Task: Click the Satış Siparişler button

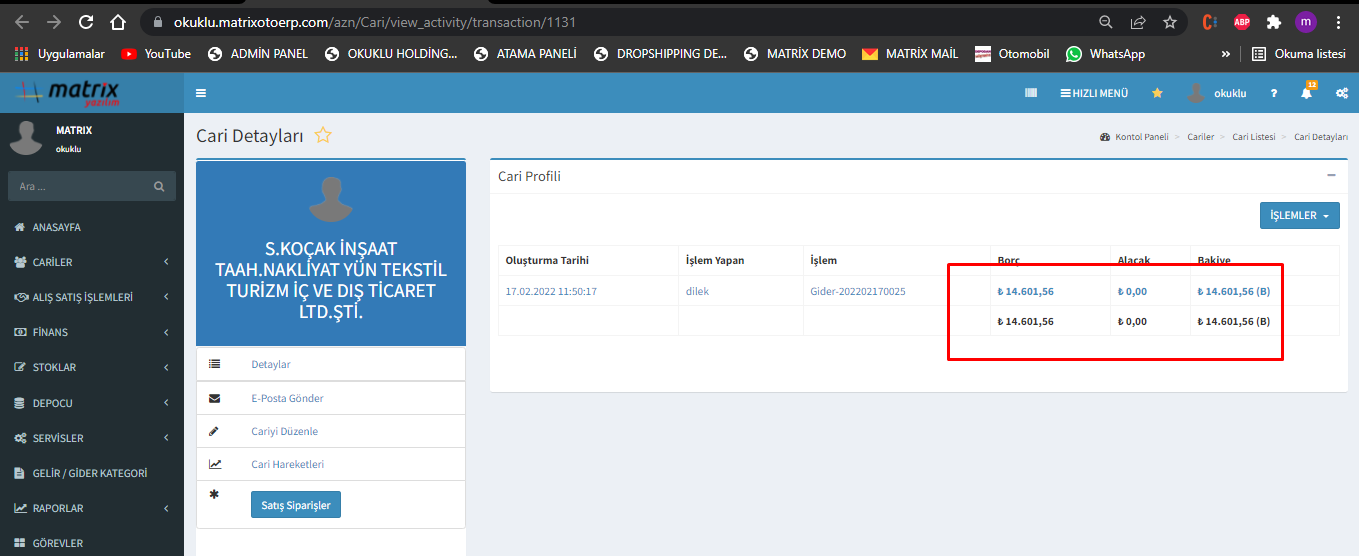Action: 295,505
